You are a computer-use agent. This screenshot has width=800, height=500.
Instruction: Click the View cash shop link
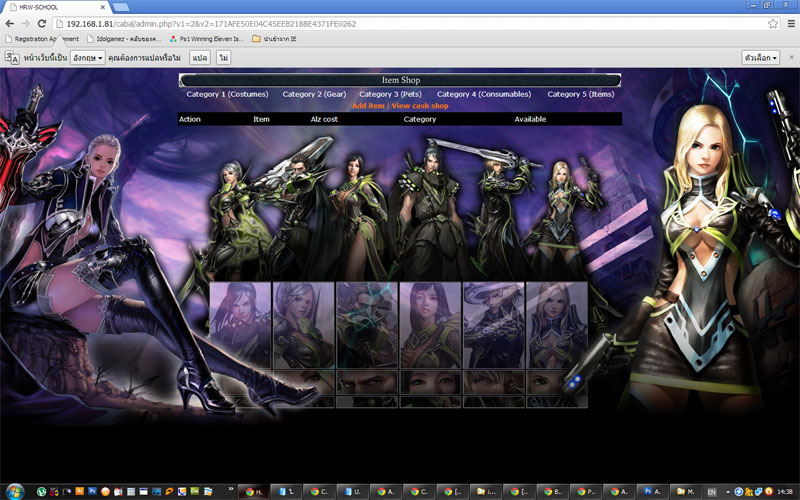pos(420,106)
